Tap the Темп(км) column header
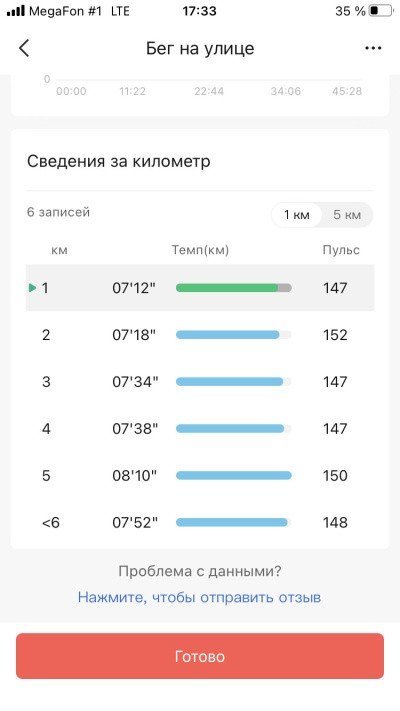The width and height of the screenshot is (400, 711). click(200, 250)
